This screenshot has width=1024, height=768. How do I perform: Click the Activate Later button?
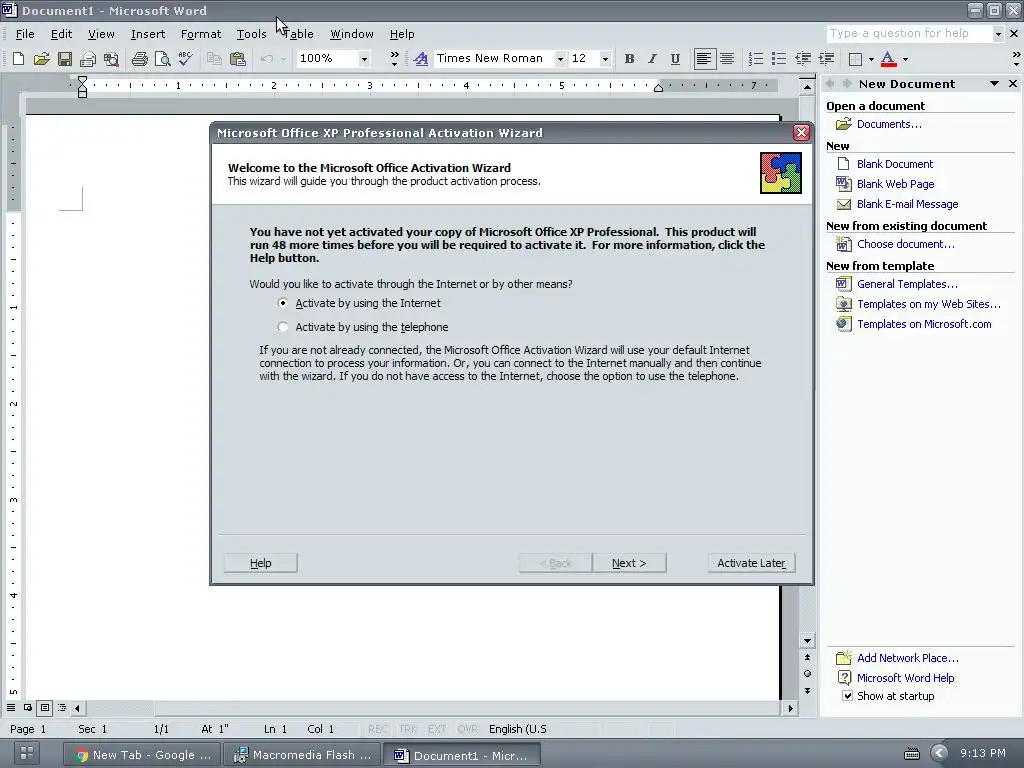coord(751,563)
